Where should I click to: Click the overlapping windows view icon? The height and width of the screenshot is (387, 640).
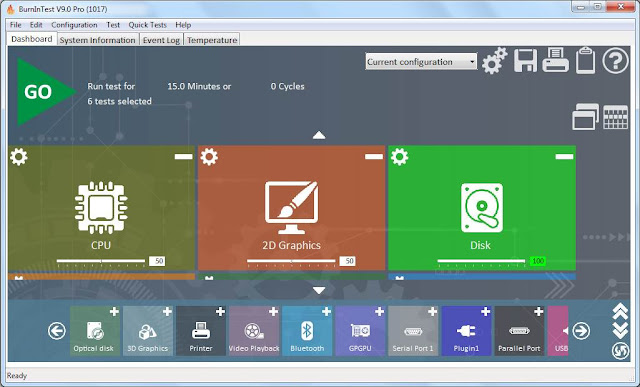(585, 117)
